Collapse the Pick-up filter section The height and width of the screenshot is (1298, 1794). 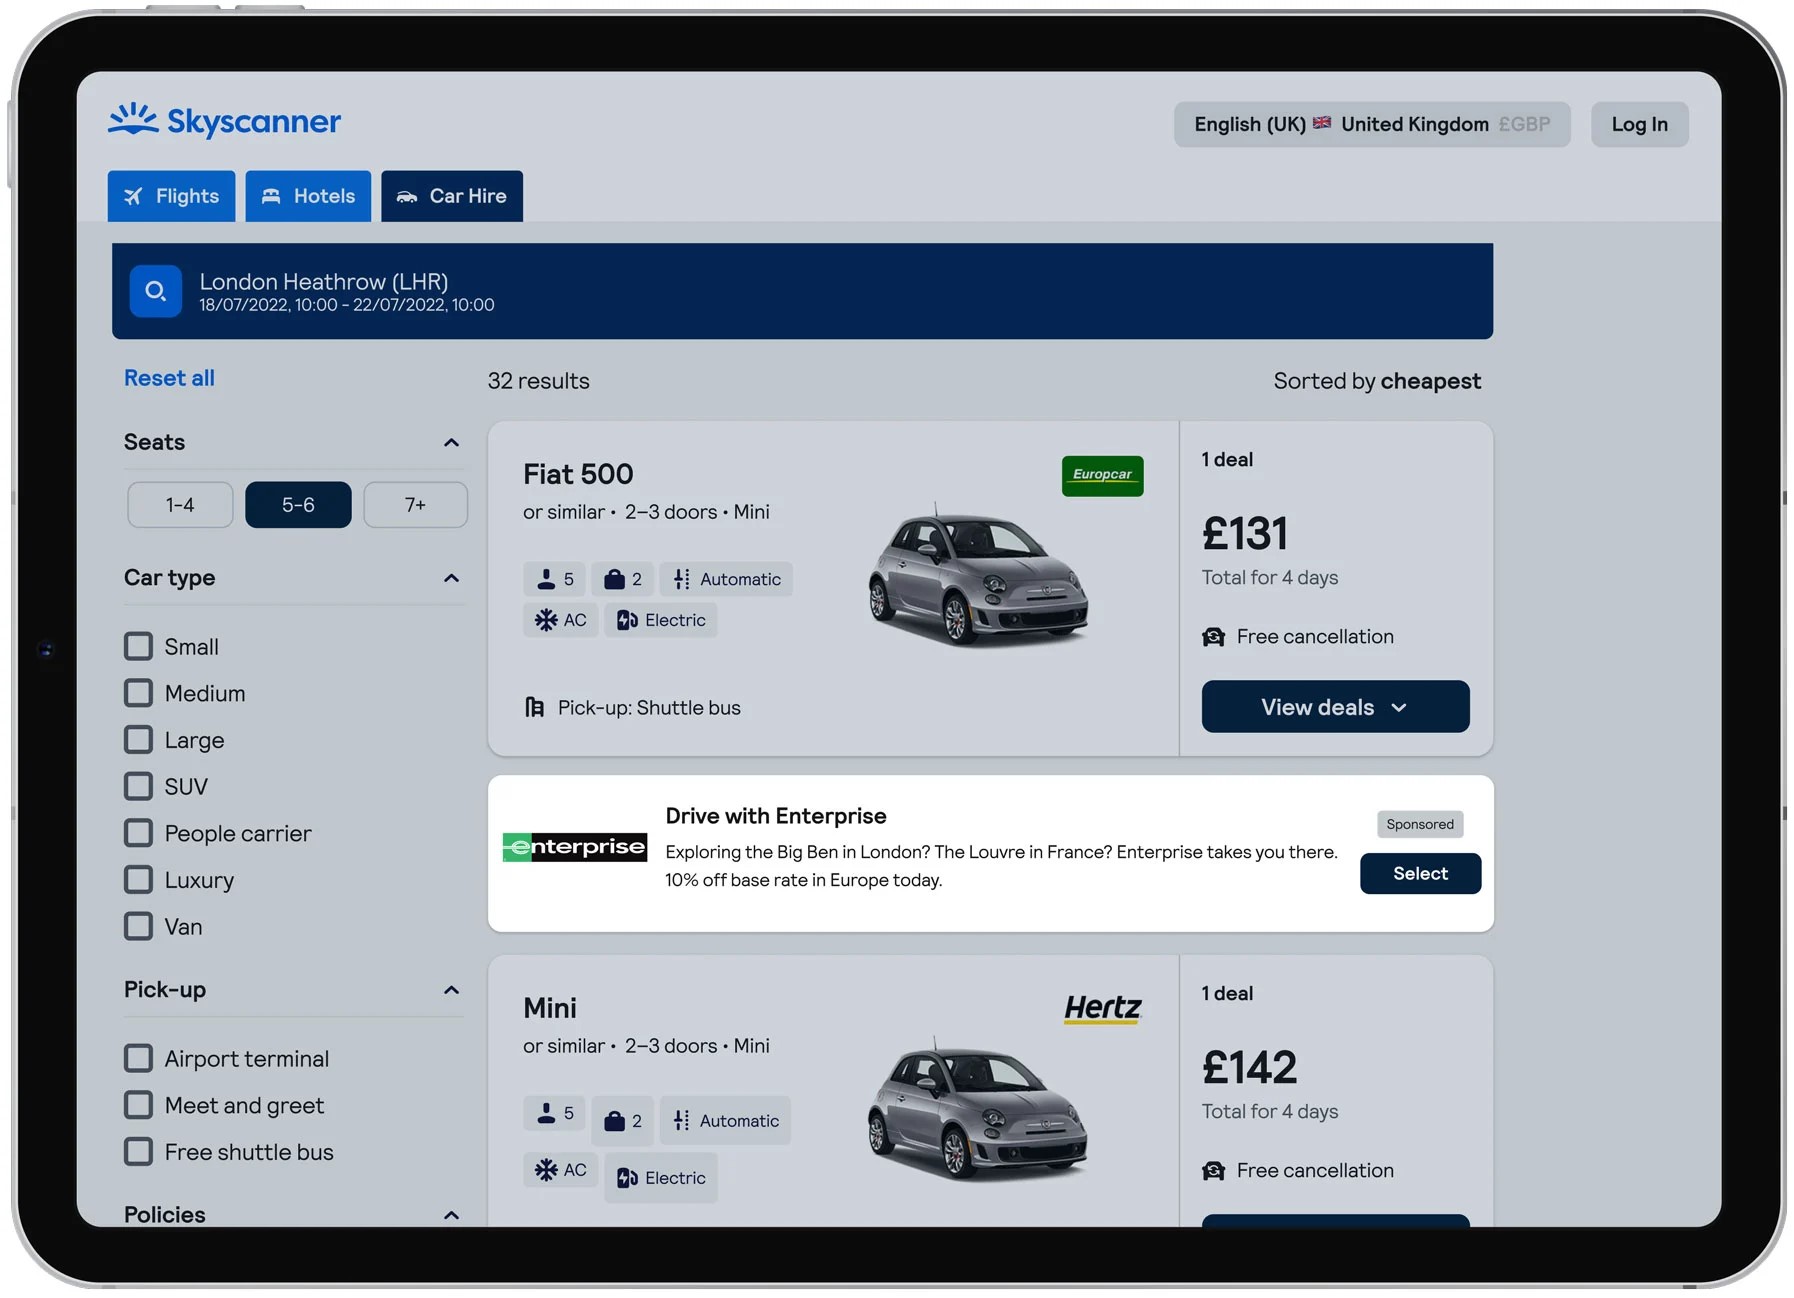pyautogui.click(x=451, y=991)
